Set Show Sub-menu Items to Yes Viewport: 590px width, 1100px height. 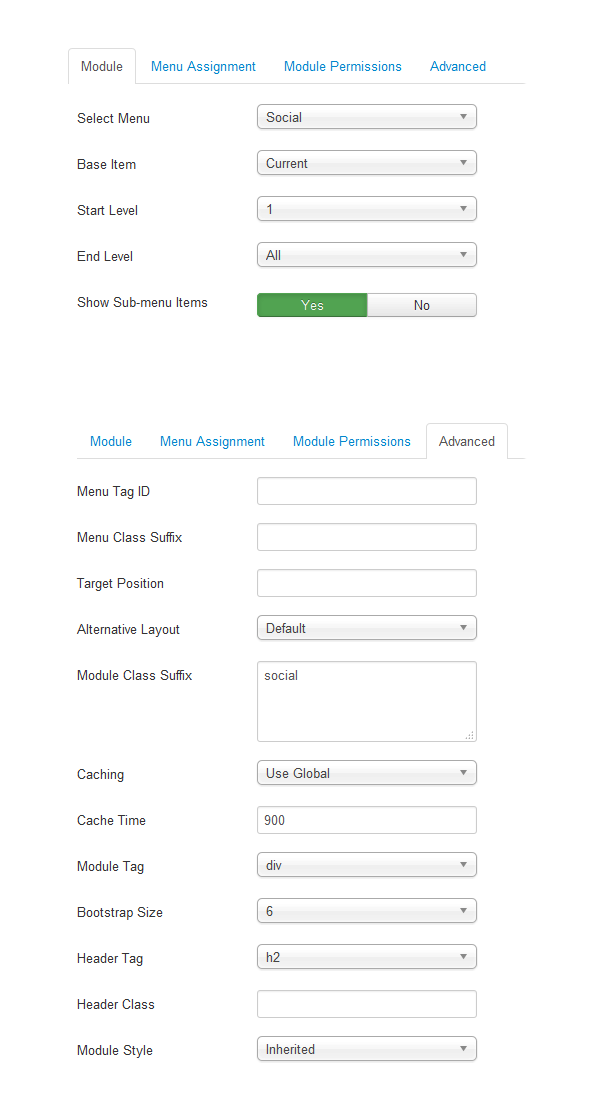pos(311,305)
